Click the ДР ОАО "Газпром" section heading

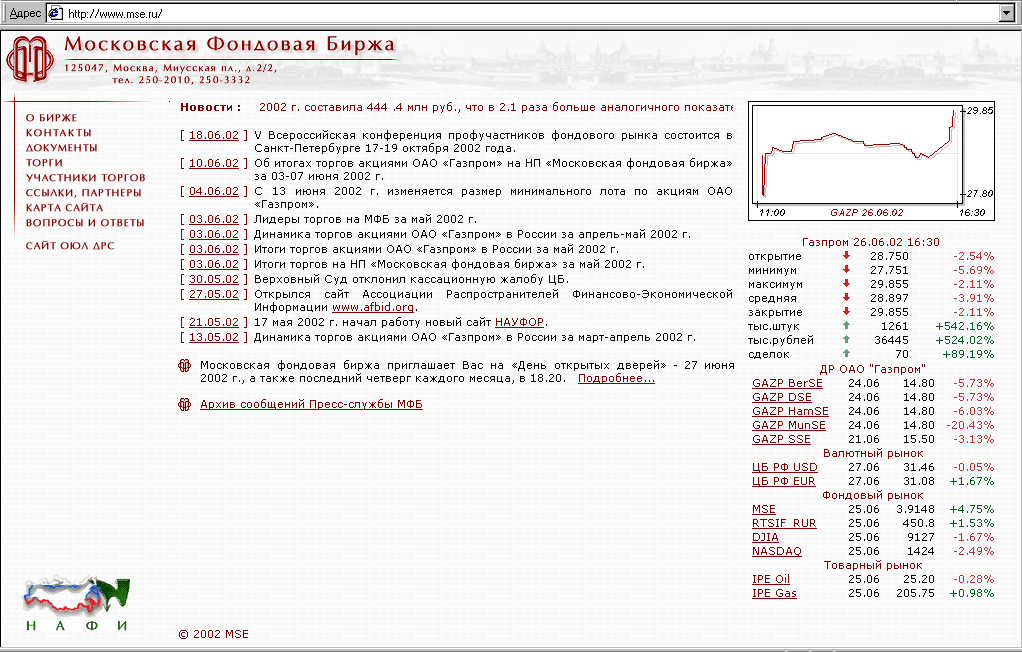coord(872,370)
